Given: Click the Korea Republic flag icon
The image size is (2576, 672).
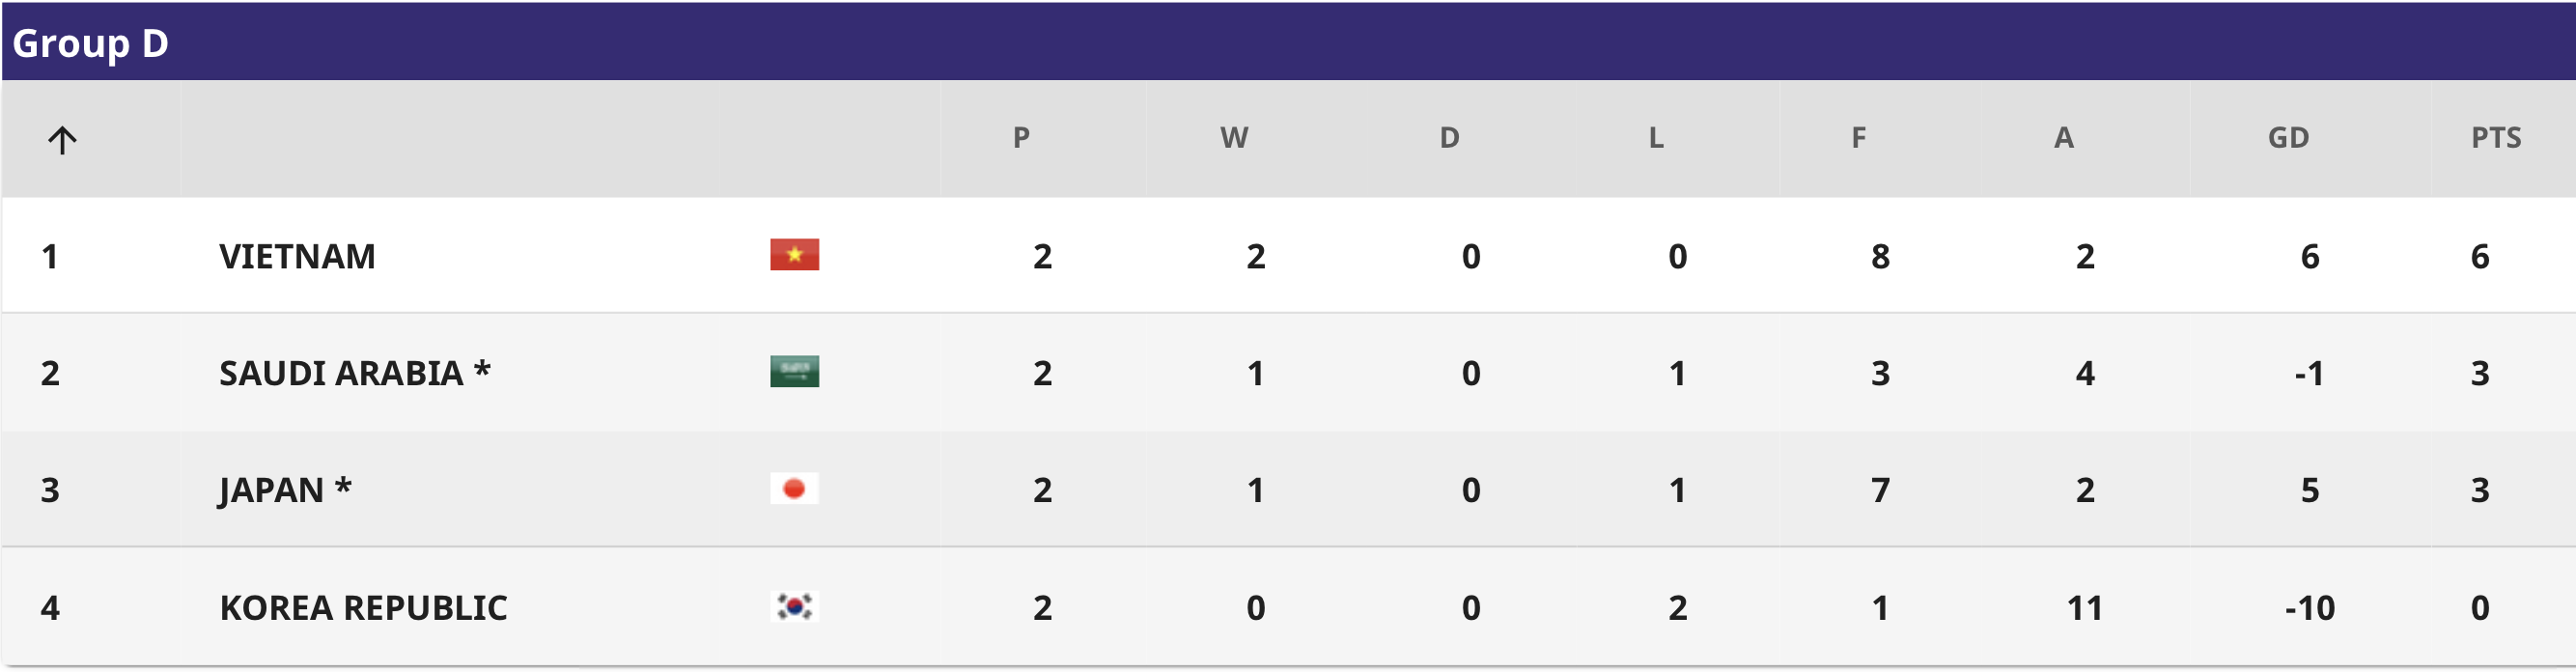Looking at the screenshot, I should tap(794, 607).
